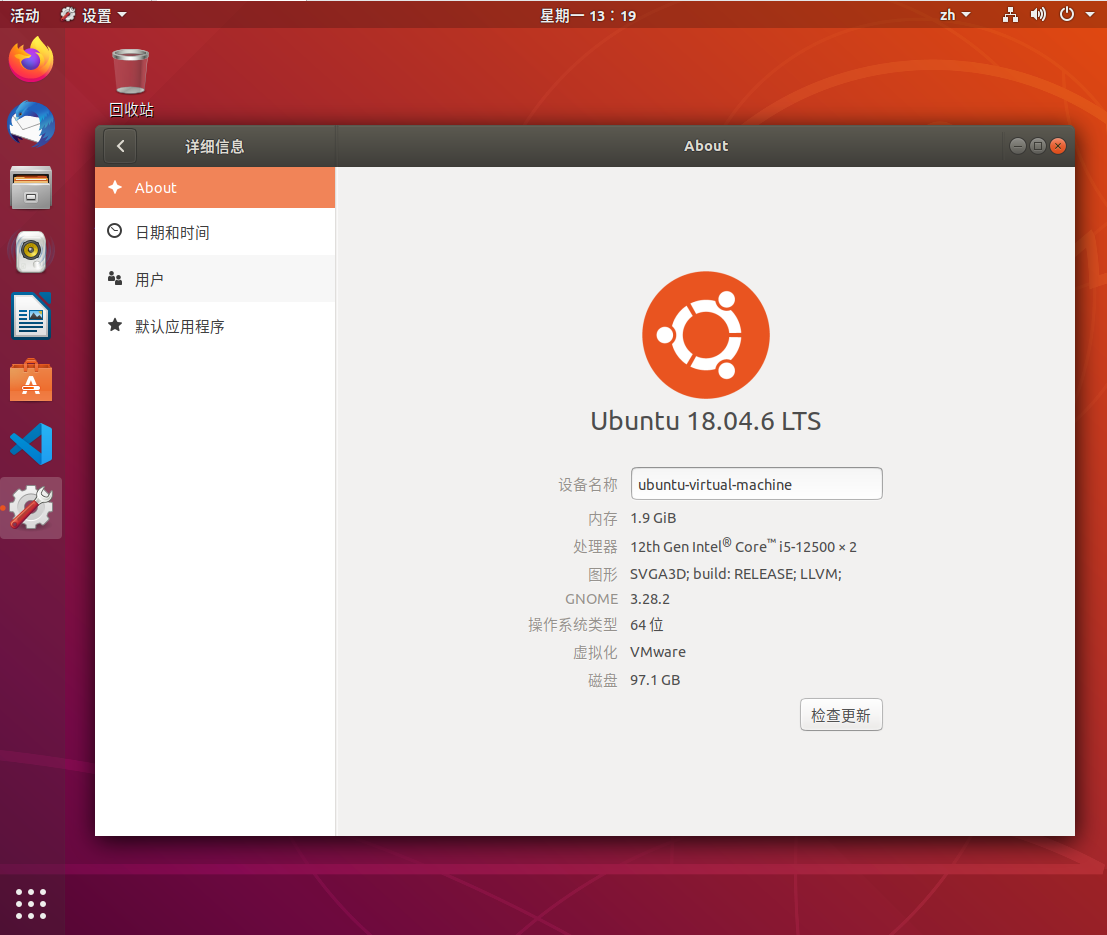Select About in the sidebar
1107x935 pixels.
click(215, 188)
